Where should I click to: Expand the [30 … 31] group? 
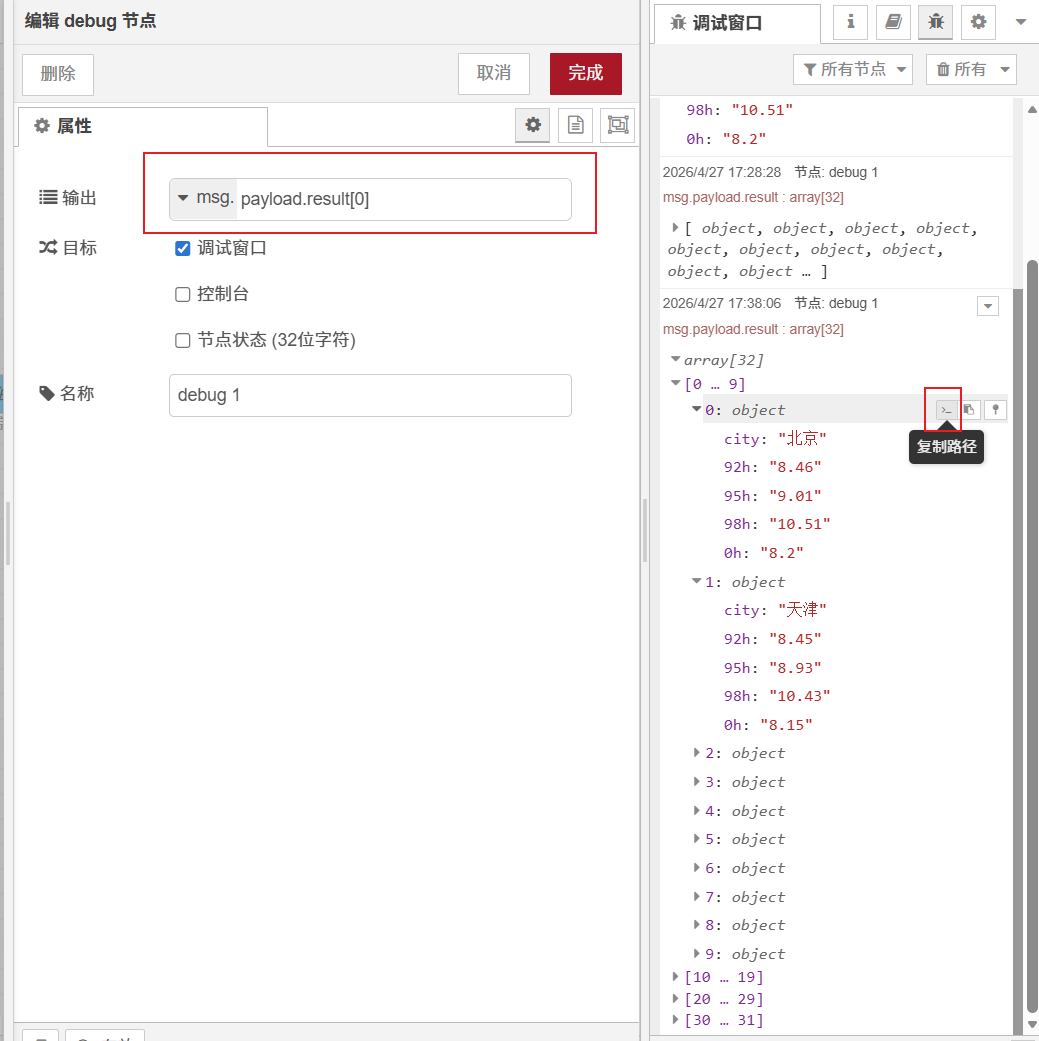675,1020
